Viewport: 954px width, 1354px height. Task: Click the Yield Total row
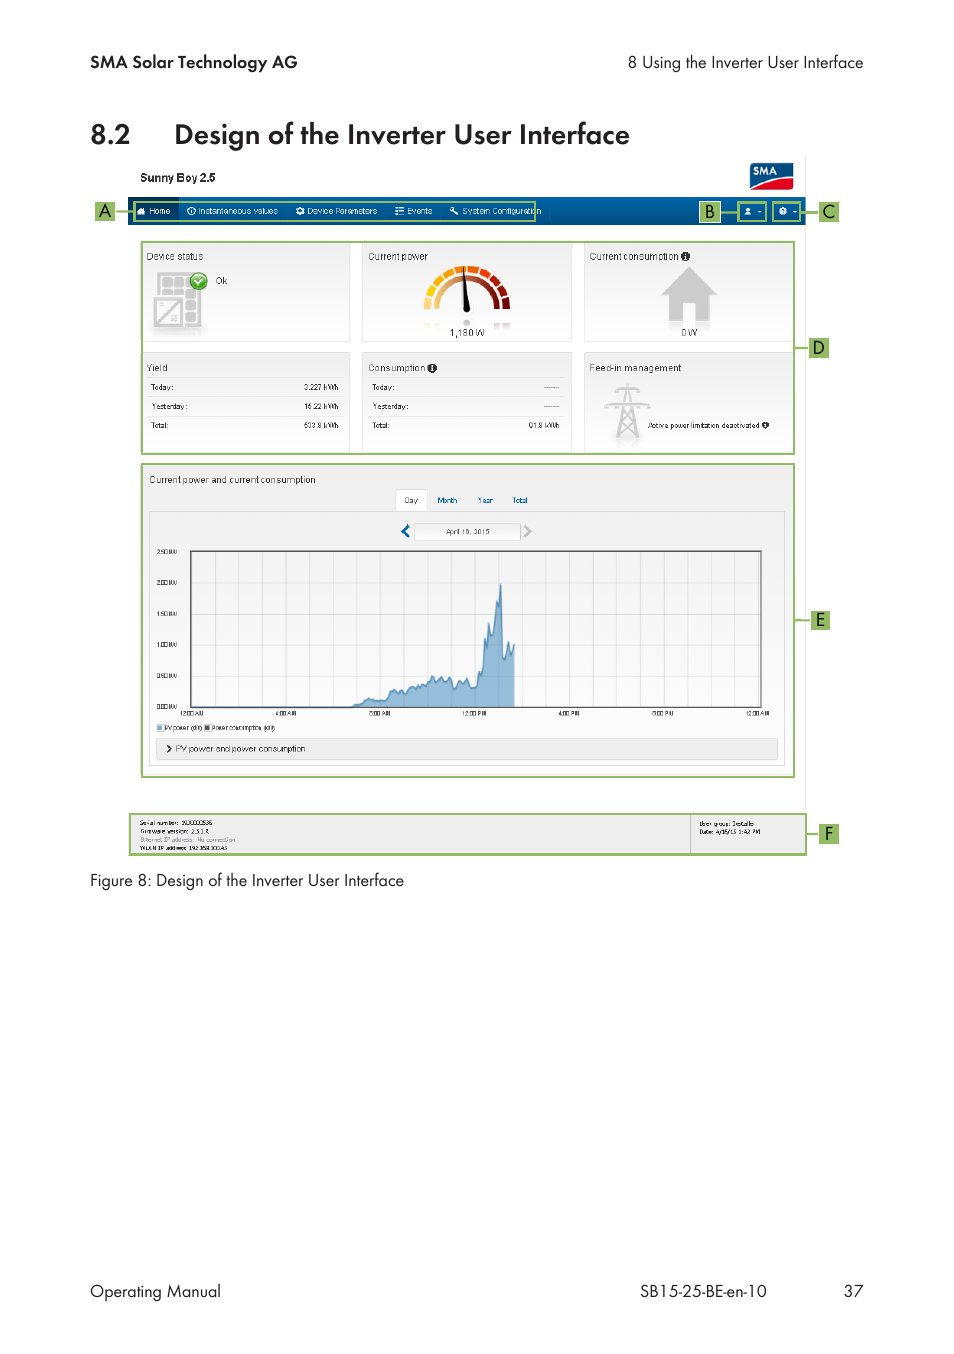click(x=244, y=425)
